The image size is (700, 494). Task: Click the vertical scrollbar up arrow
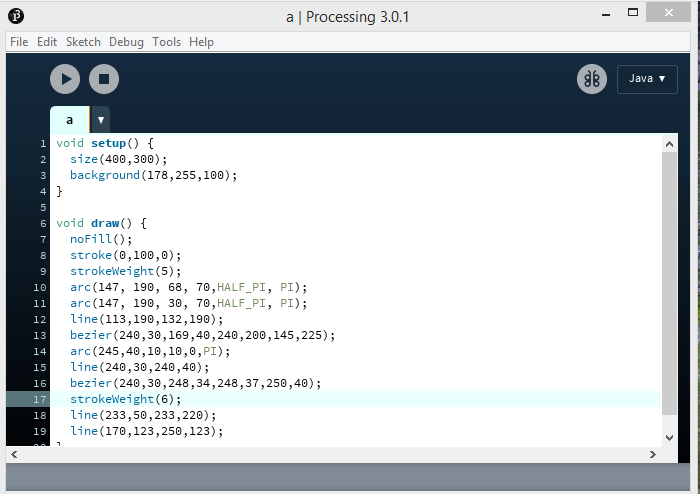[x=669, y=145]
